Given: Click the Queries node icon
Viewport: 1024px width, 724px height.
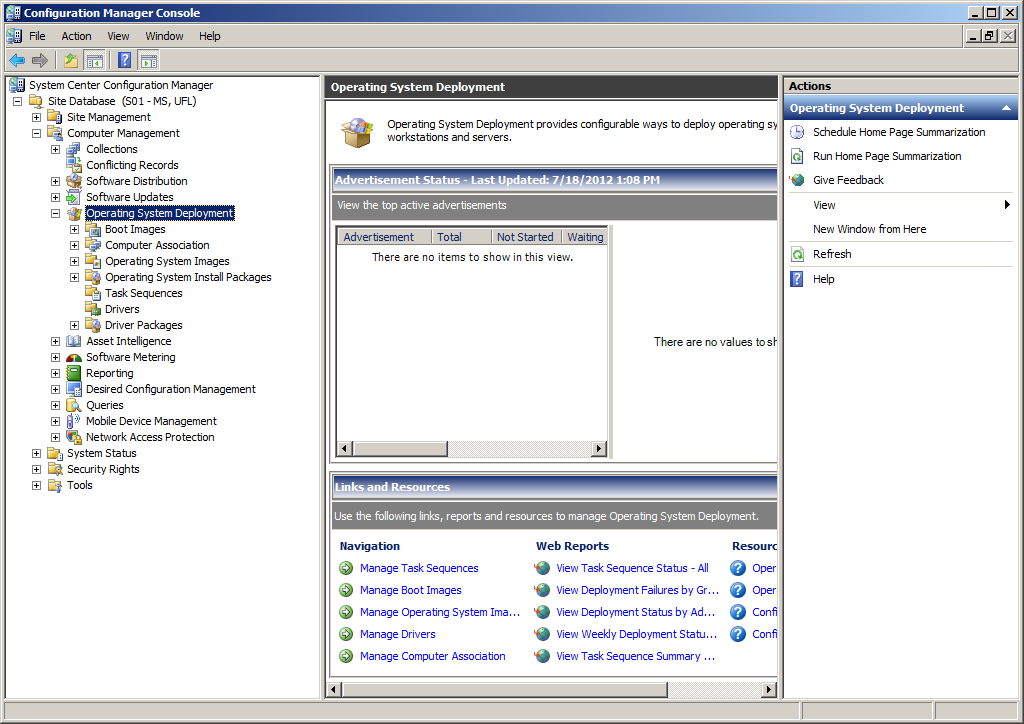Looking at the screenshot, I should pos(74,405).
